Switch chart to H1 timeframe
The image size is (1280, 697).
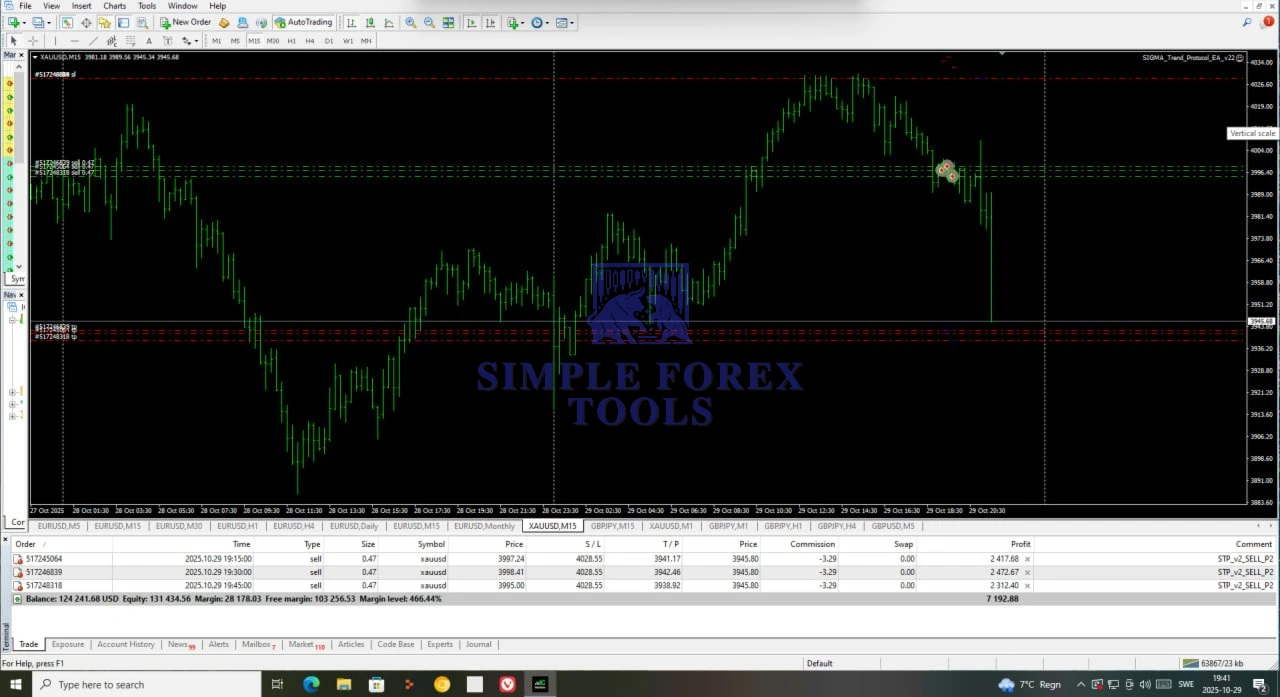click(292, 41)
